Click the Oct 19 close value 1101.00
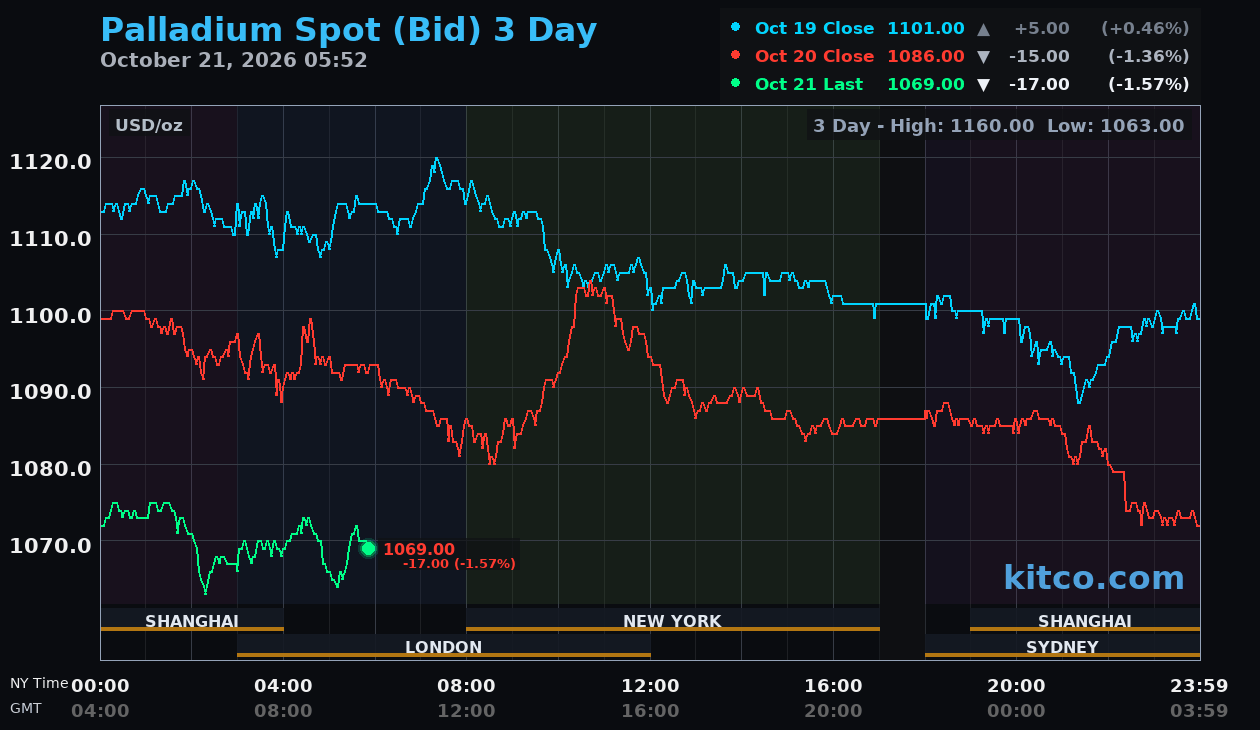Viewport: 1260px width, 730px height. 926,29
